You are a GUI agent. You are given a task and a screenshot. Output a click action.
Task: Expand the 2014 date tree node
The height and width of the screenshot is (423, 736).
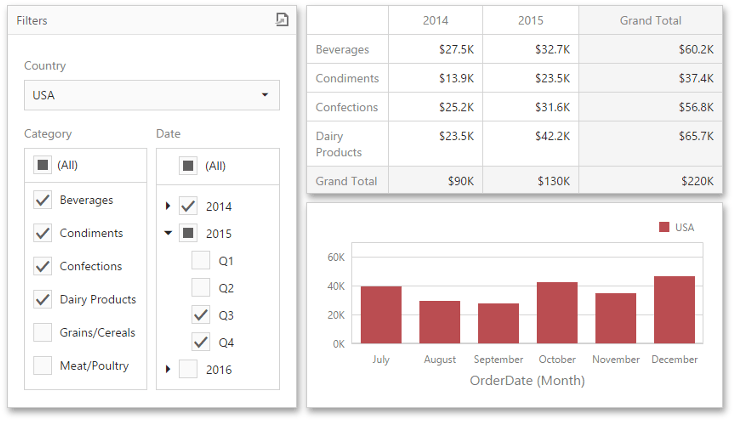coord(168,207)
